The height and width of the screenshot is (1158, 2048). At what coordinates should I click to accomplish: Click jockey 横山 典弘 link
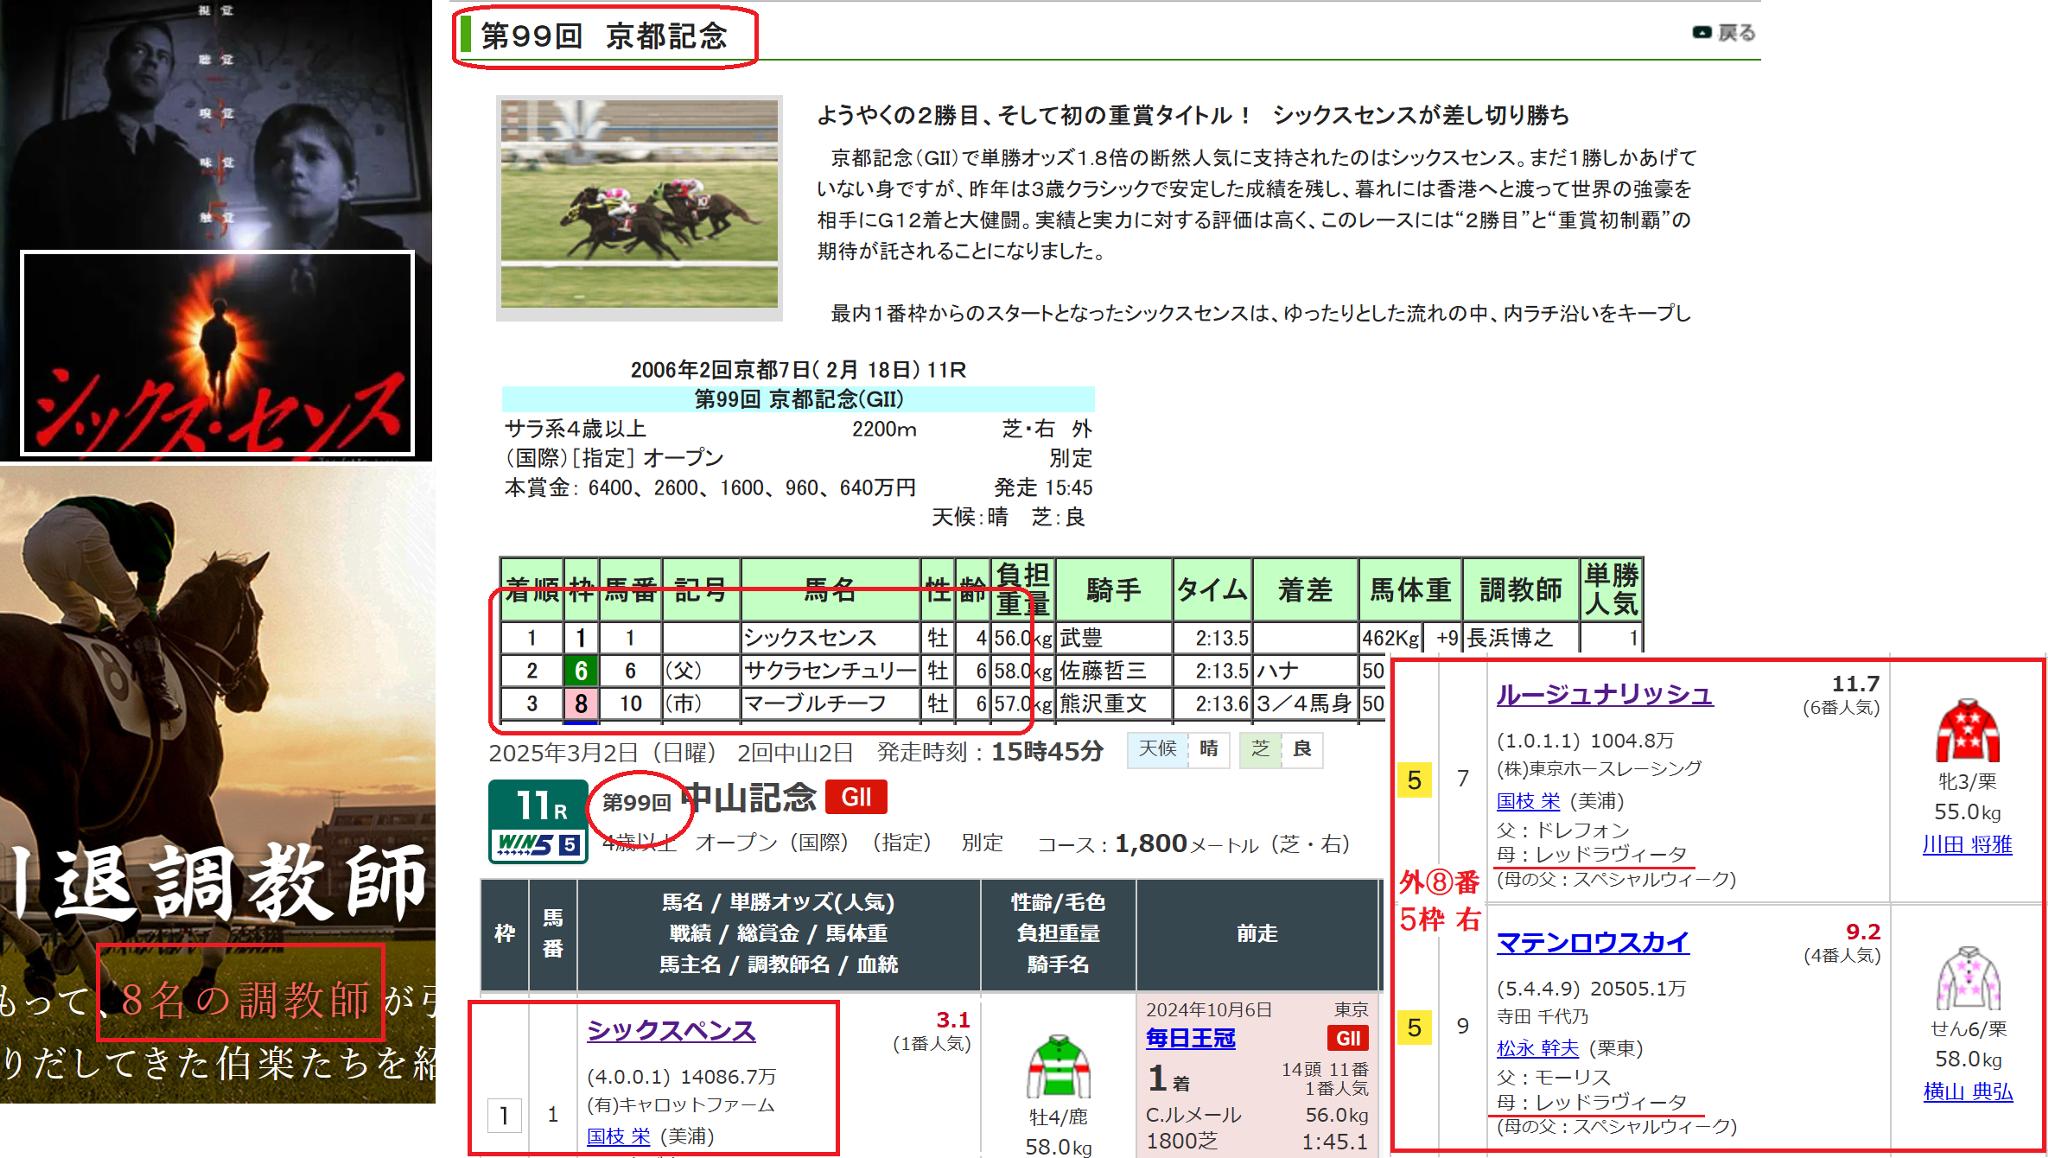pos(1967,1092)
